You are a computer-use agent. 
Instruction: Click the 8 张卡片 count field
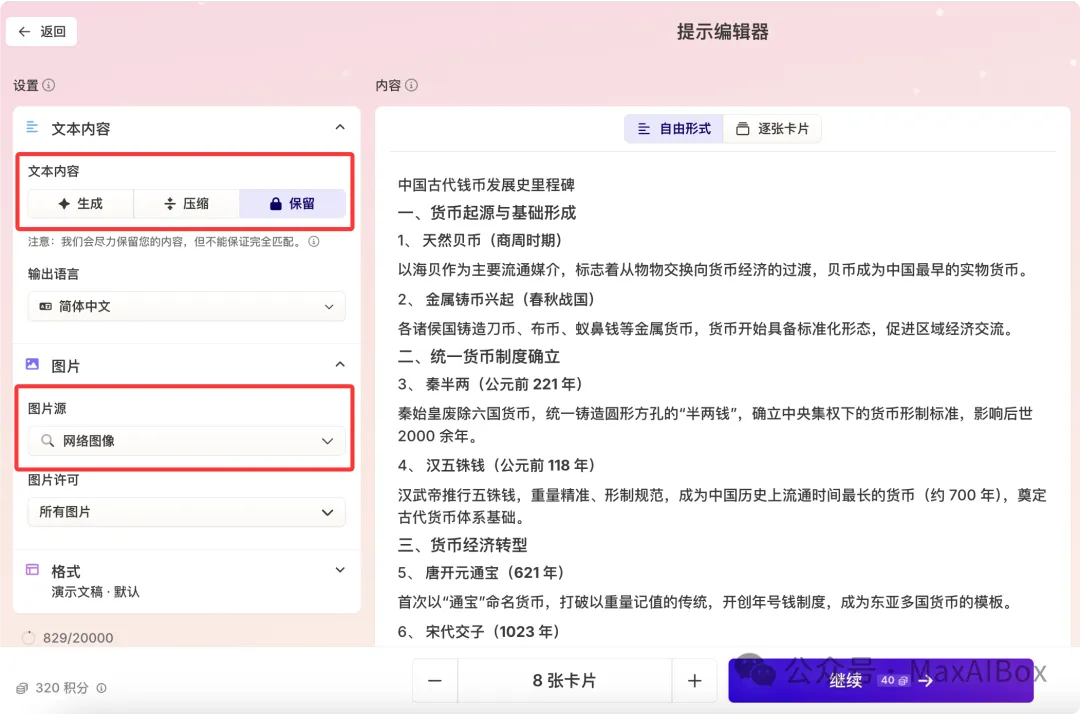564,681
